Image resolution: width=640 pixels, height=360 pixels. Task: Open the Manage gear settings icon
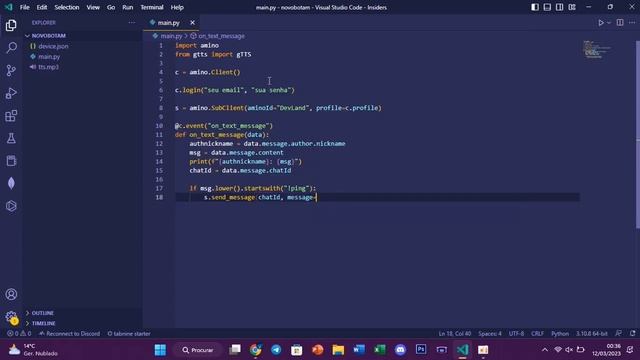(x=11, y=317)
